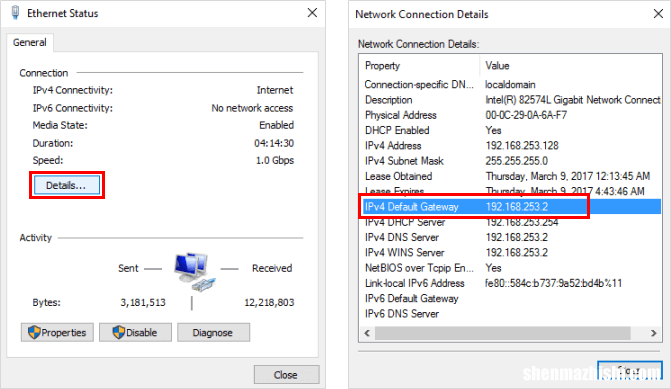Click the fe80 link-local address value
Viewport: 671px width, 389px height.
(x=553, y=283)
